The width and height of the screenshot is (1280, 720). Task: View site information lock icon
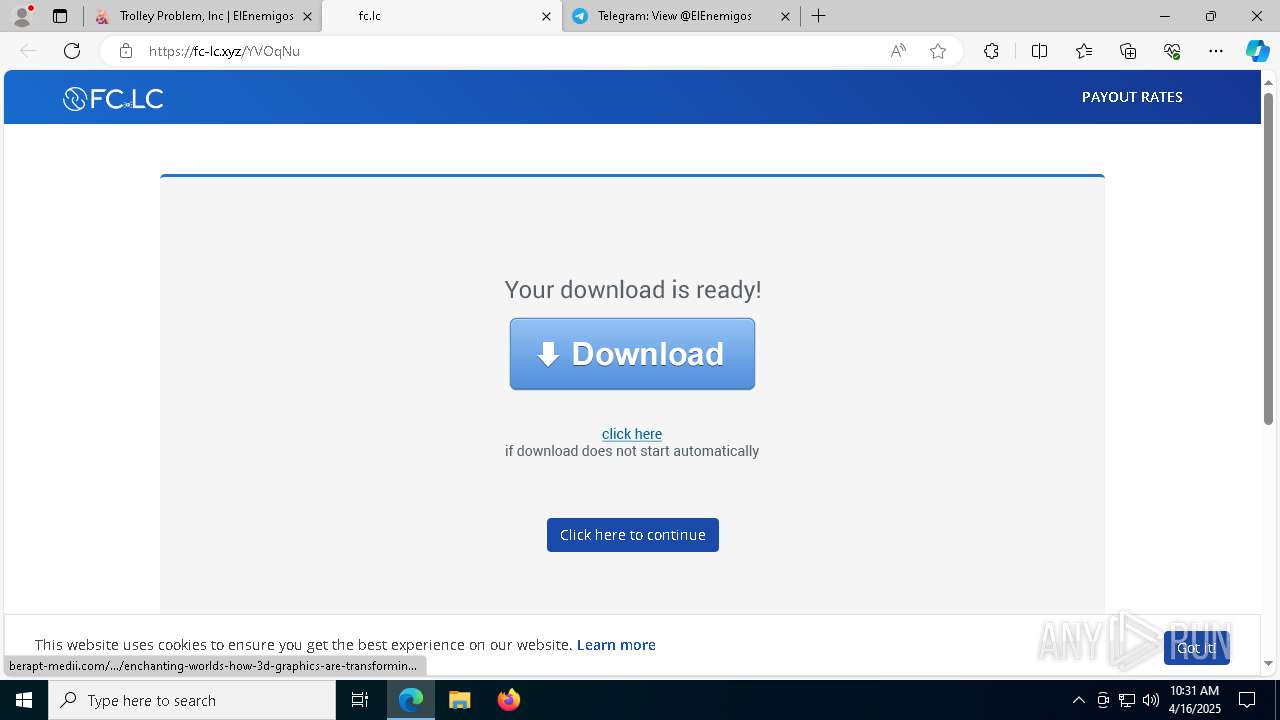pos(125,51)
